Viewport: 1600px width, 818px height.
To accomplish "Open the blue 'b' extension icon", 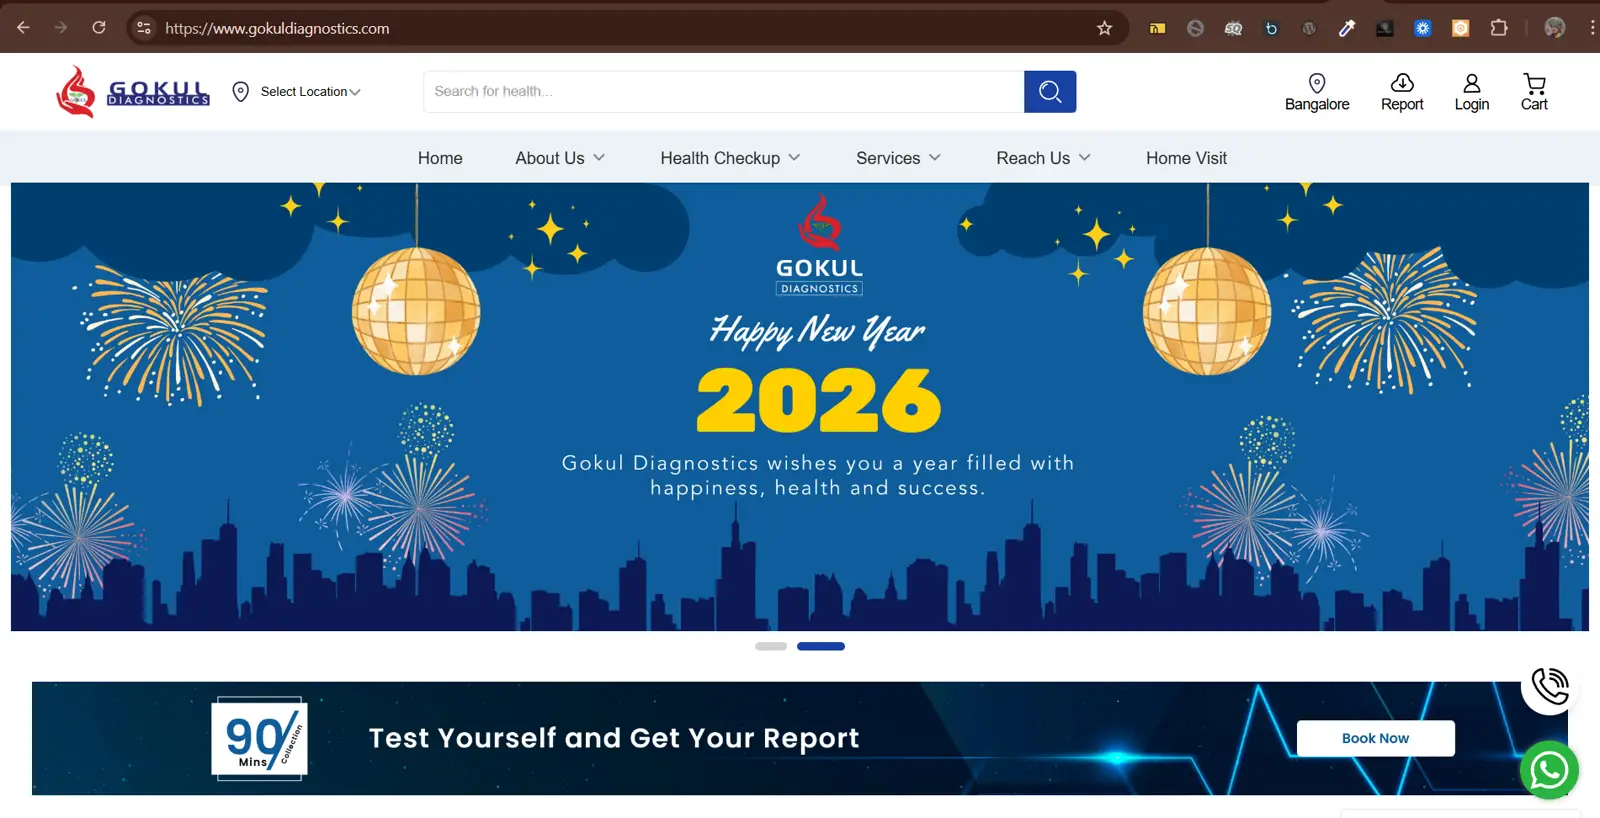I will [1271, 28].
